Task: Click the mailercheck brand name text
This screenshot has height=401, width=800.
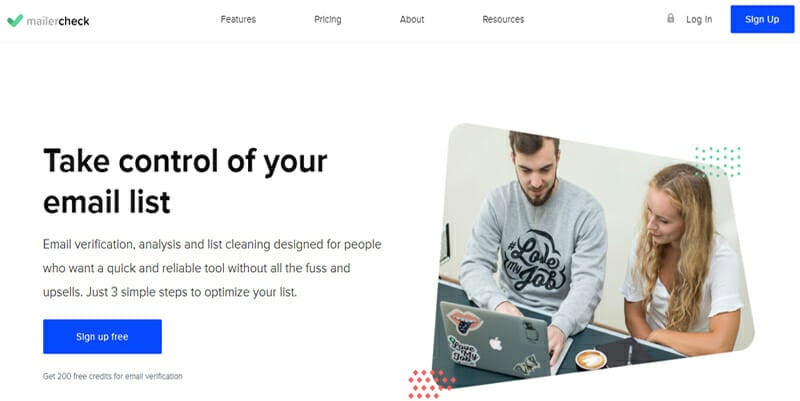Action: click(58, 21)
